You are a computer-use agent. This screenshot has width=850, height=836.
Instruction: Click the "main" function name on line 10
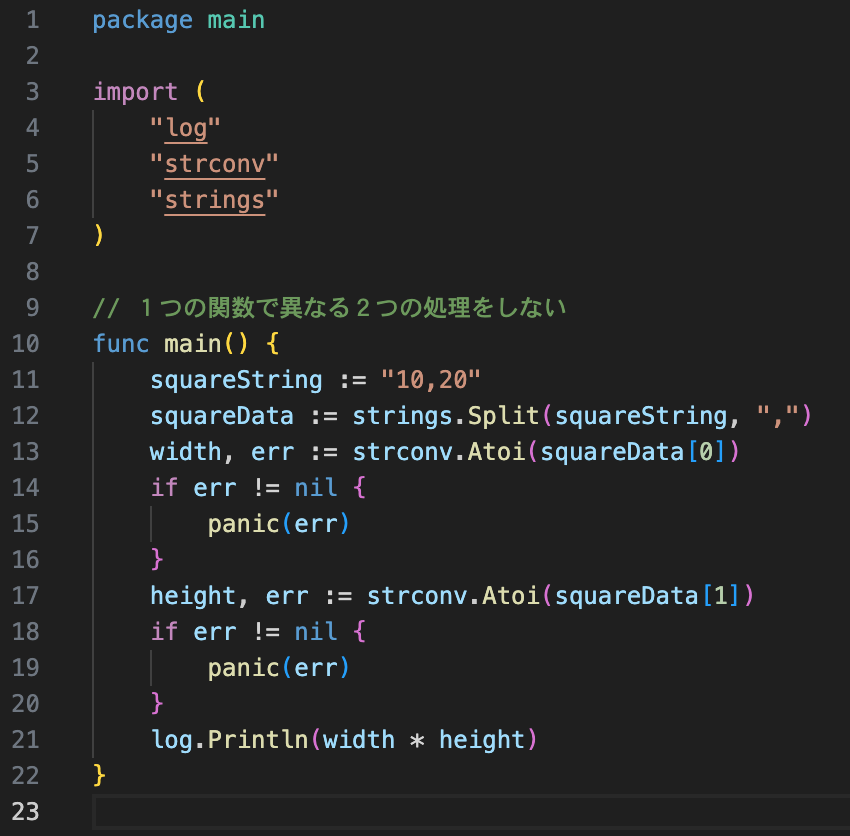coord(193,344)
